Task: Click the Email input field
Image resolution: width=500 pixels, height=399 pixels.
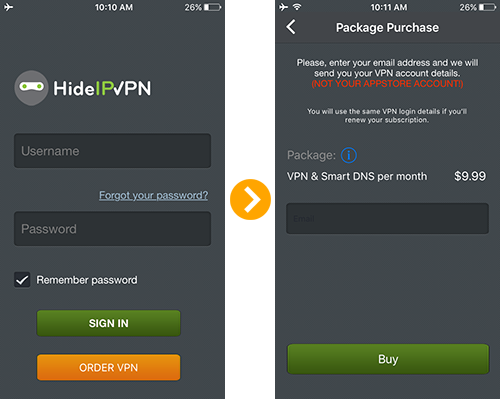Action: tap(387, 218)
